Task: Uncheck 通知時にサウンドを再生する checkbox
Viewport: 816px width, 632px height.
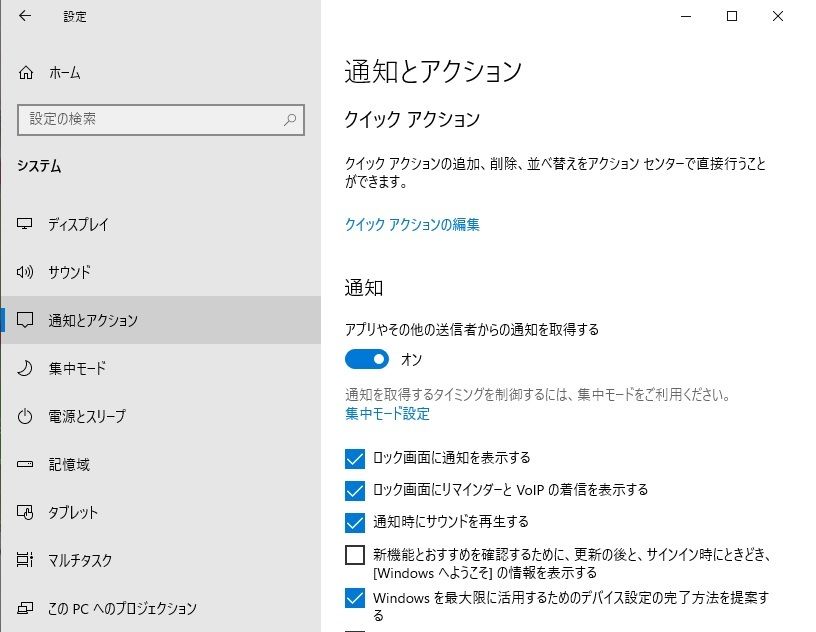Action: [x=355, y=523]
